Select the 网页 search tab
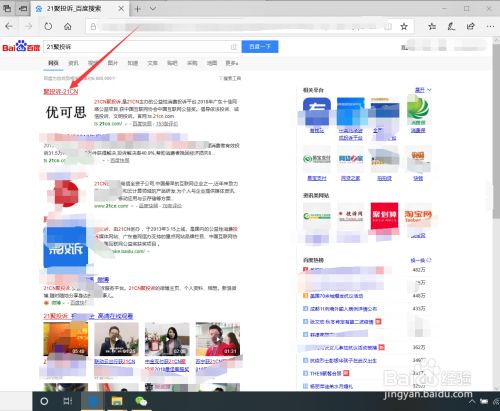Image resolution: width=500 pixels, height=411 pixels. [53, 63]
